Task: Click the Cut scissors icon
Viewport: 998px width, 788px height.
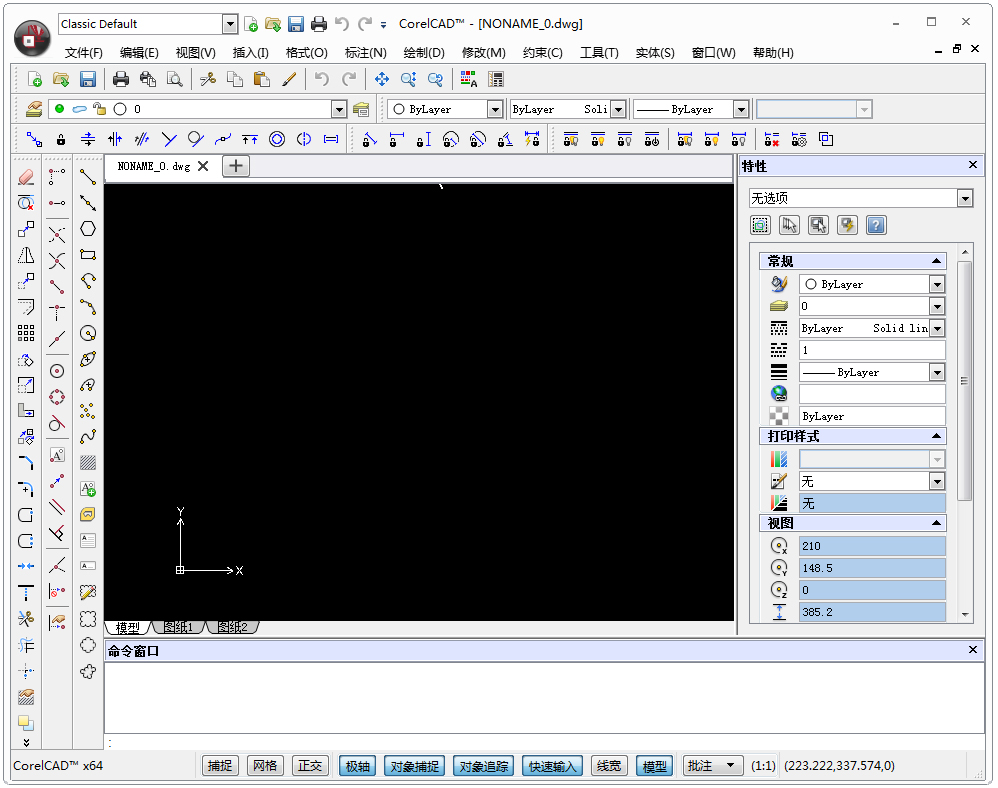Action: (208, 80)
